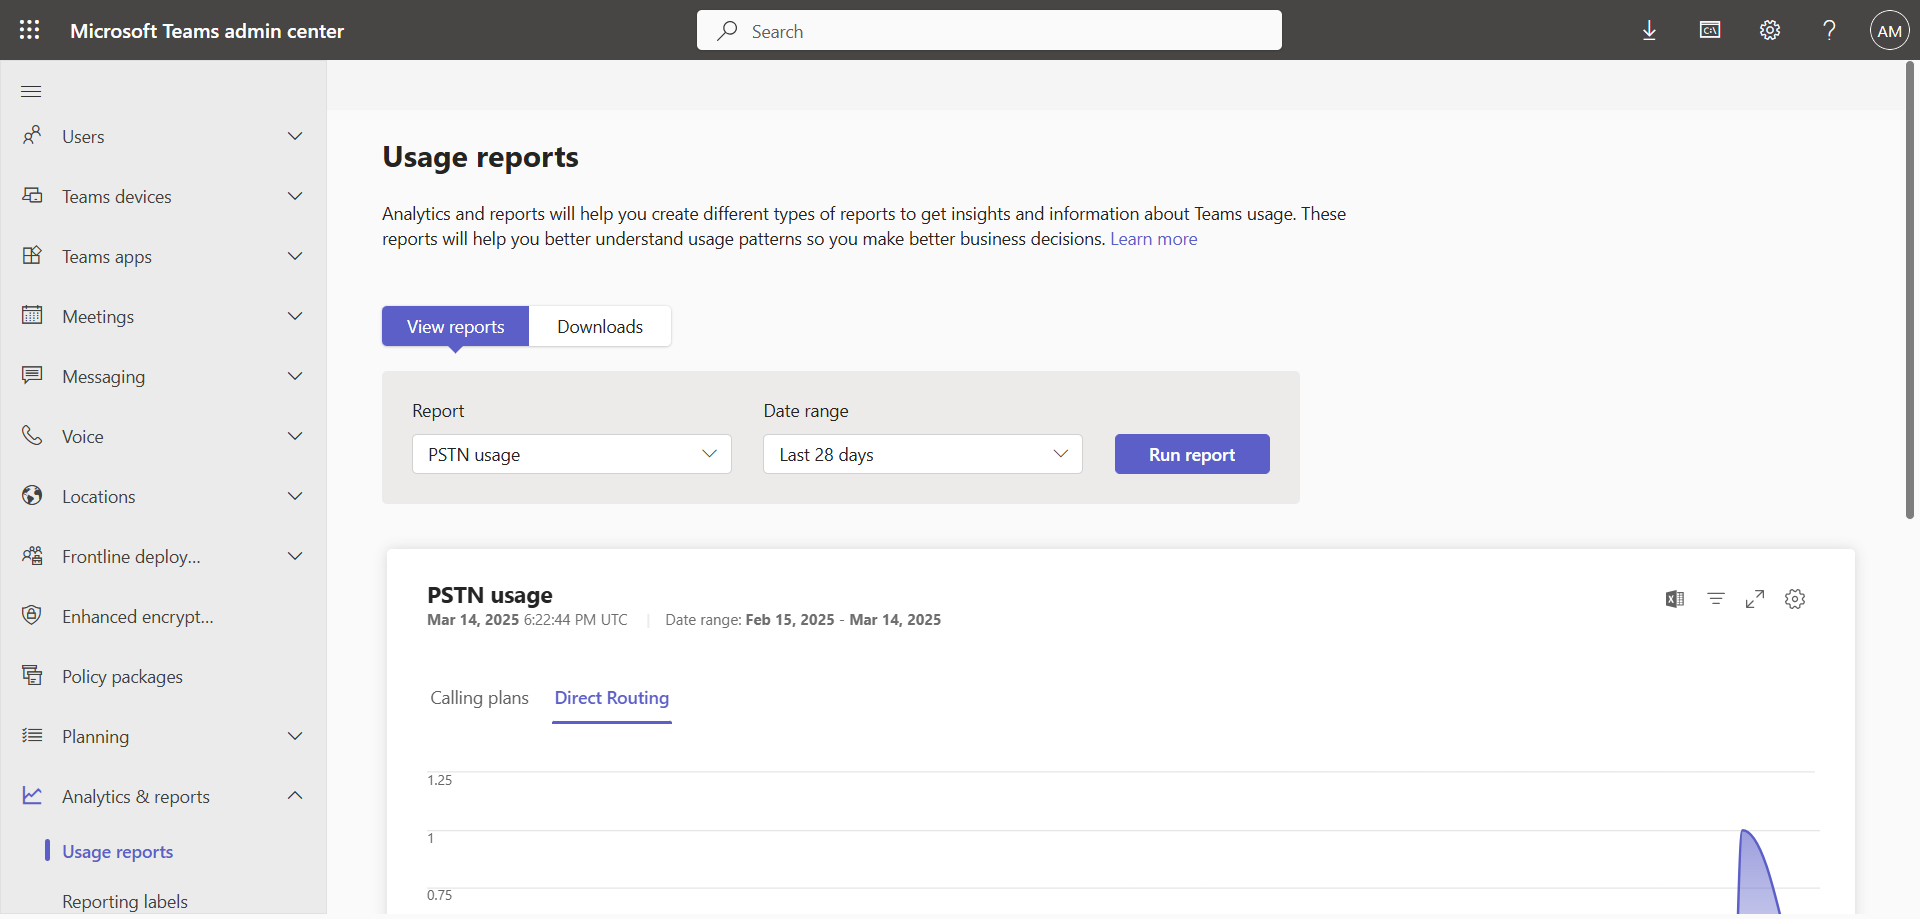1920x919 pixels.
Task: Open the Report dropdown showing PSTN usage
Action: pos(571,454)
